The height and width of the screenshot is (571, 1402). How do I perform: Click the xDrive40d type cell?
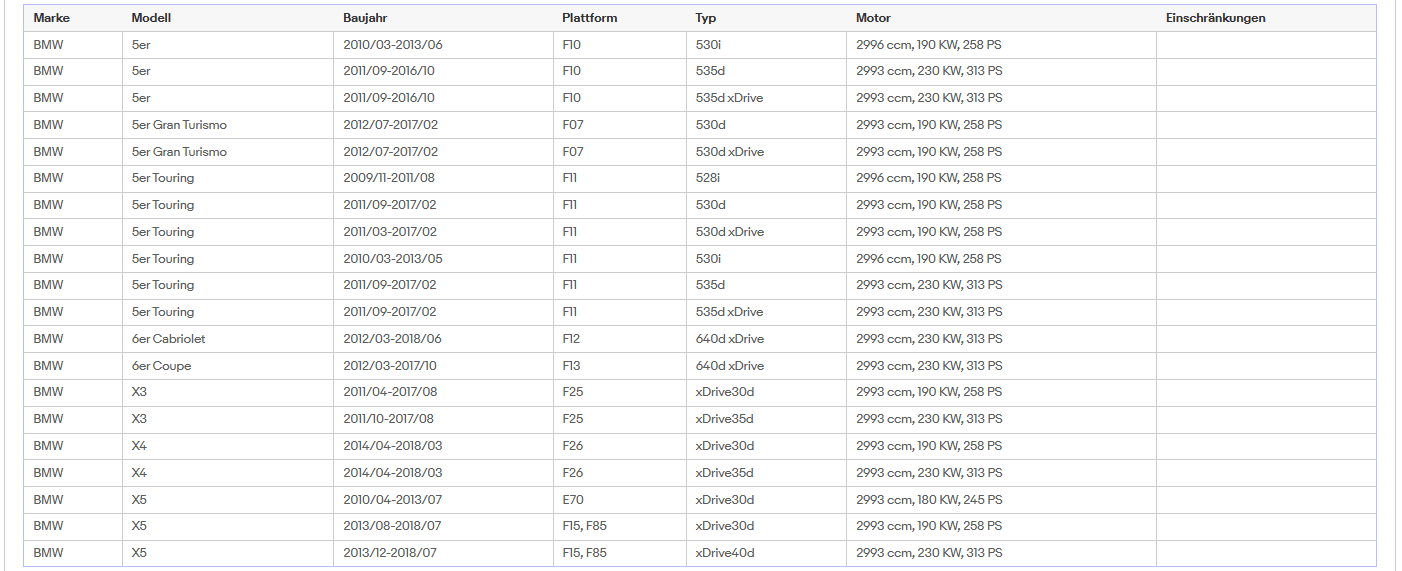tap(766, 553)
